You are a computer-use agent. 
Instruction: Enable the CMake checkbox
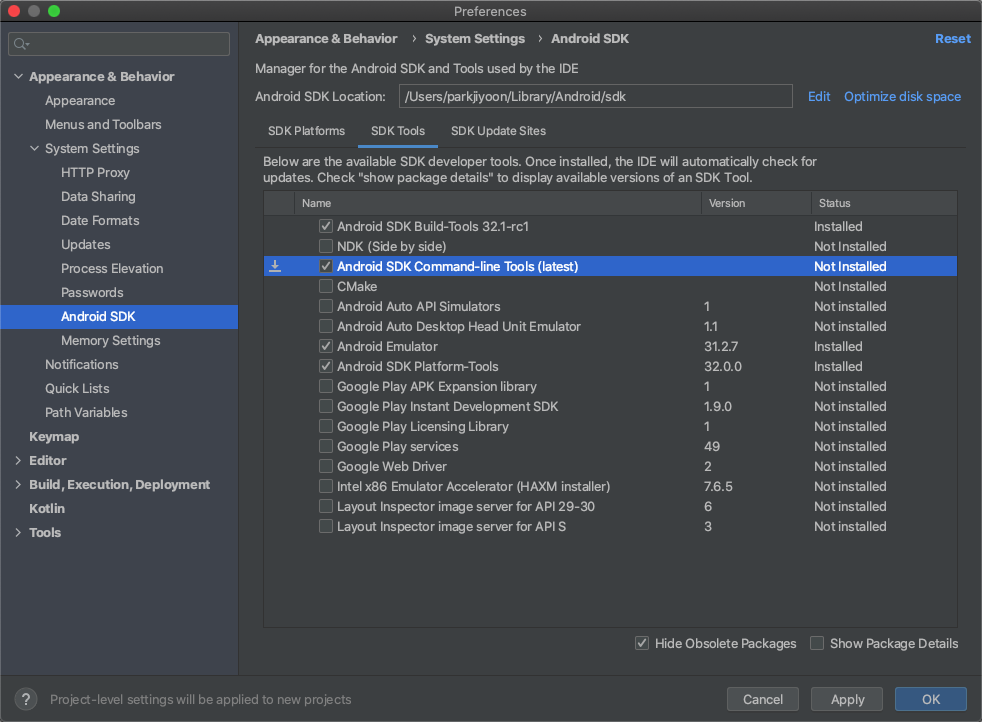pyautogui.click(x=326, y=286)
